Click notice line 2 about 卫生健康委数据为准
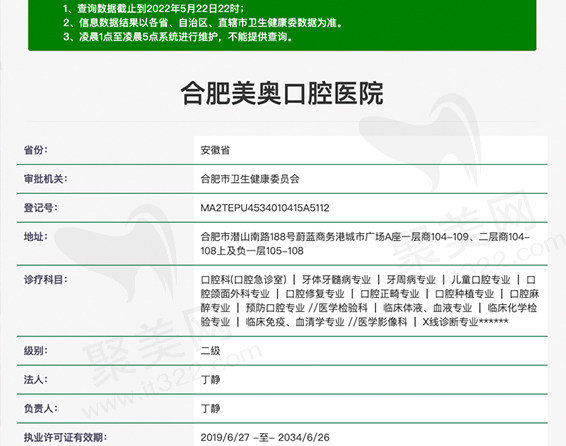The image size is (566, 446). (x=203, y=23)
